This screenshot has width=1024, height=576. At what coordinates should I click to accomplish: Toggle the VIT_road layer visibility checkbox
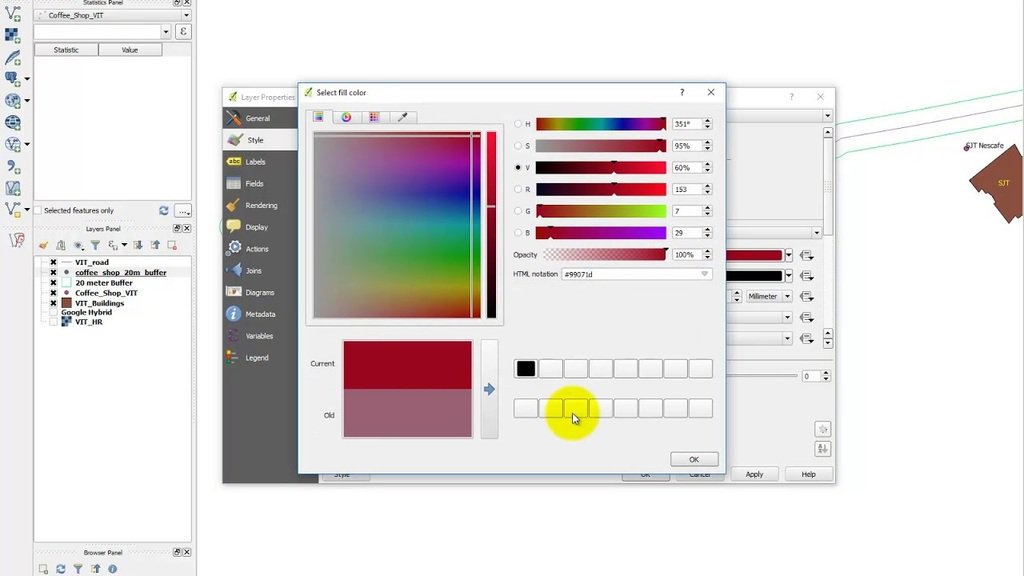[54, 262]
